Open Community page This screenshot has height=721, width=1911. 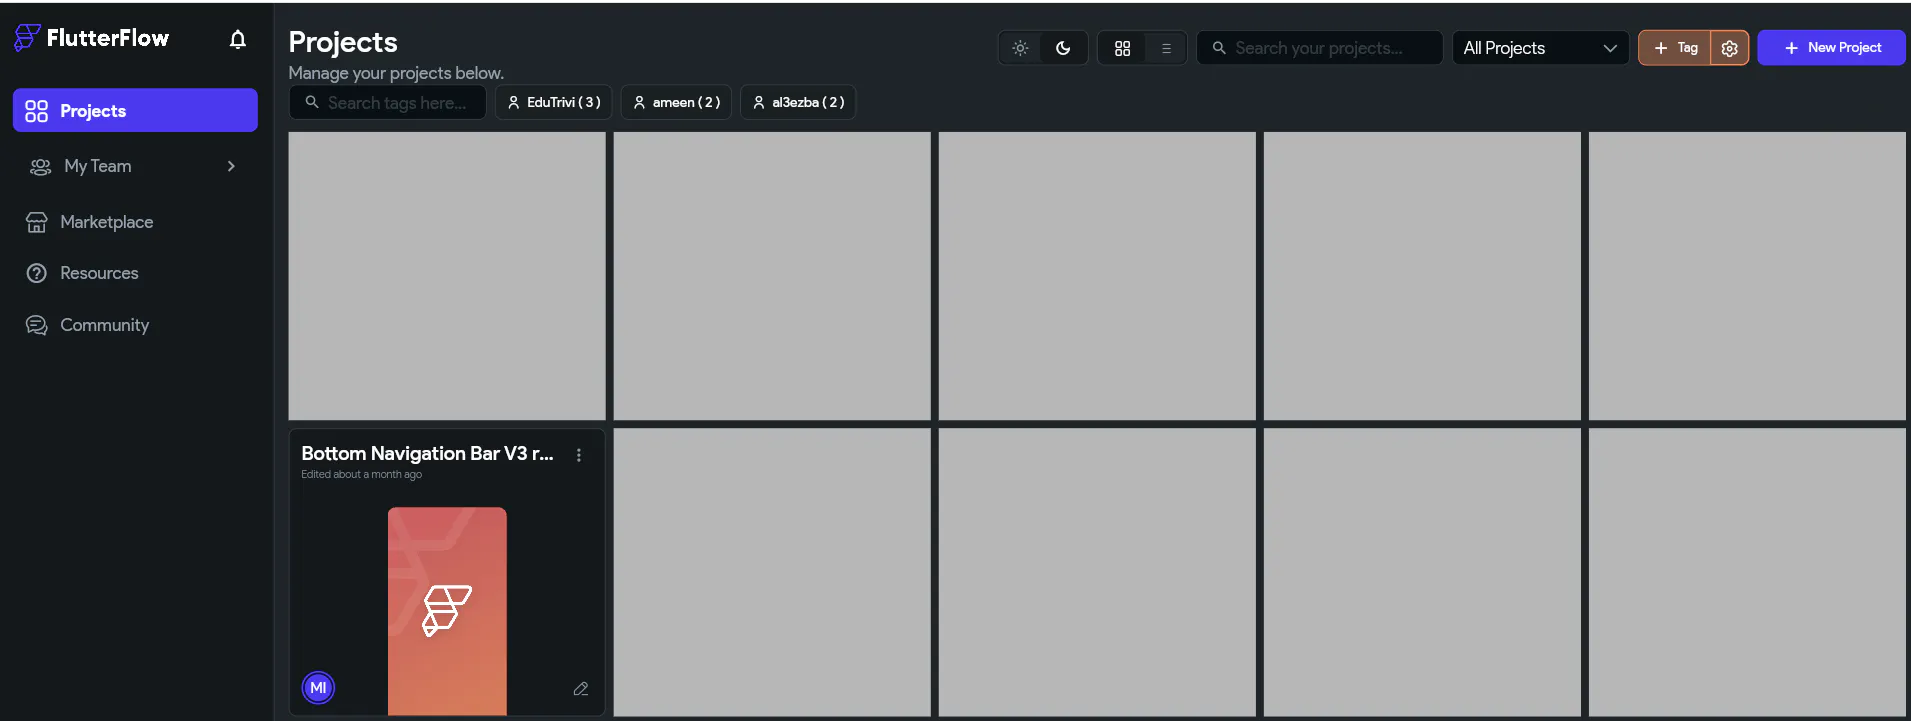135,325
